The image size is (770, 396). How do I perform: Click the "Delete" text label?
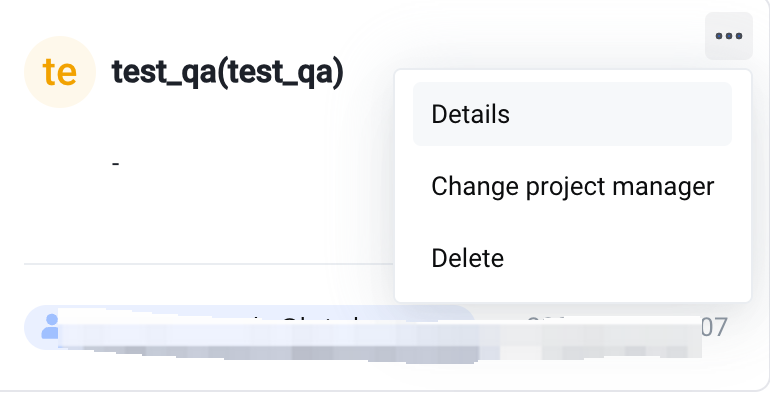[468, 258]
